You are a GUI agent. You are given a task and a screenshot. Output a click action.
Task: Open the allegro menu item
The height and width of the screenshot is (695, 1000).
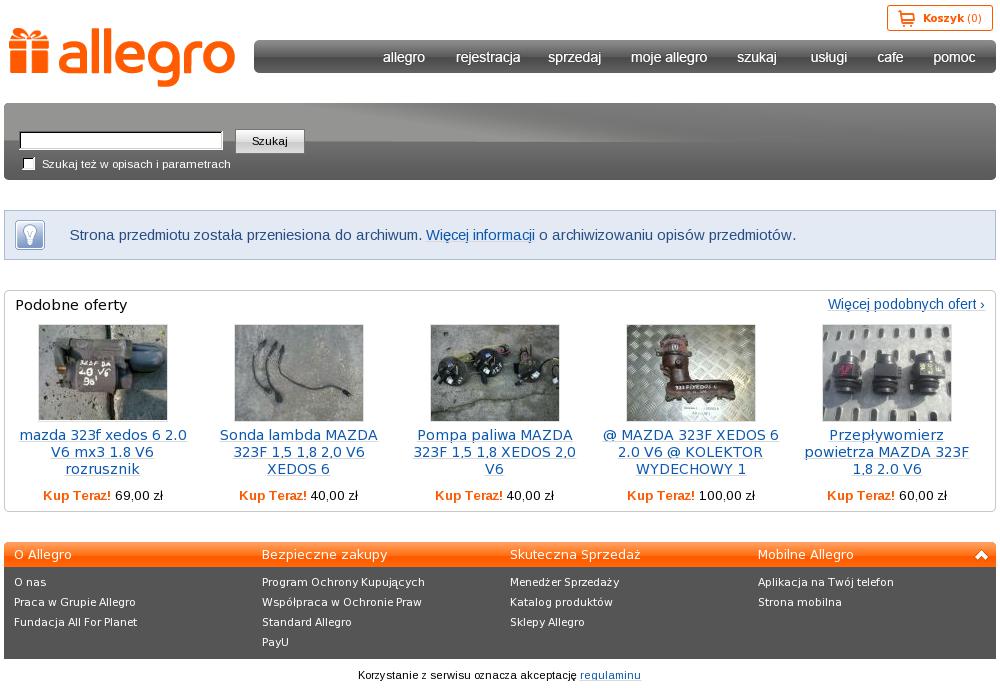(x=404, y=57)
